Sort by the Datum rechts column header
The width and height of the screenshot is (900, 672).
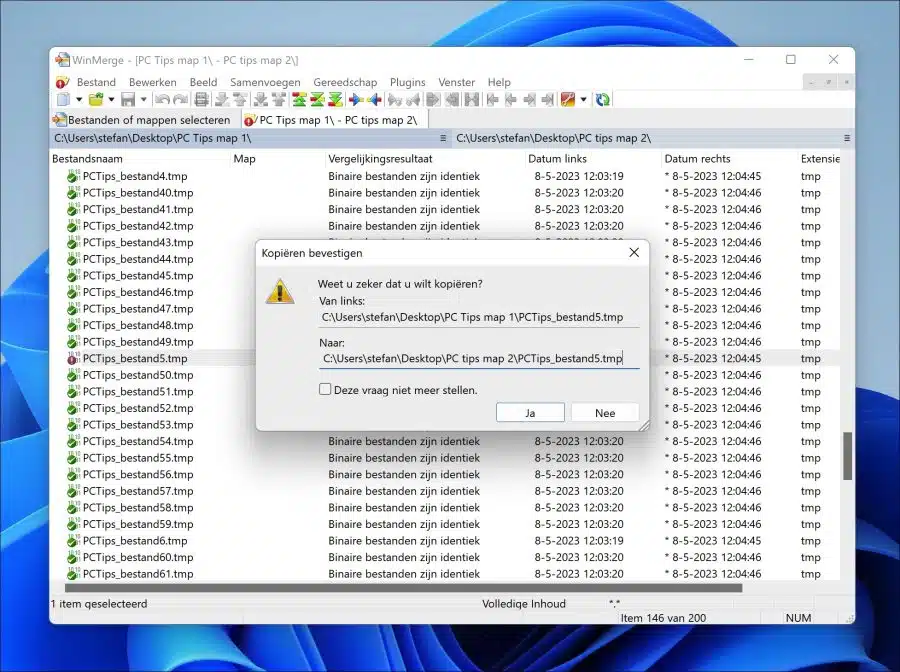pos(730,159)
